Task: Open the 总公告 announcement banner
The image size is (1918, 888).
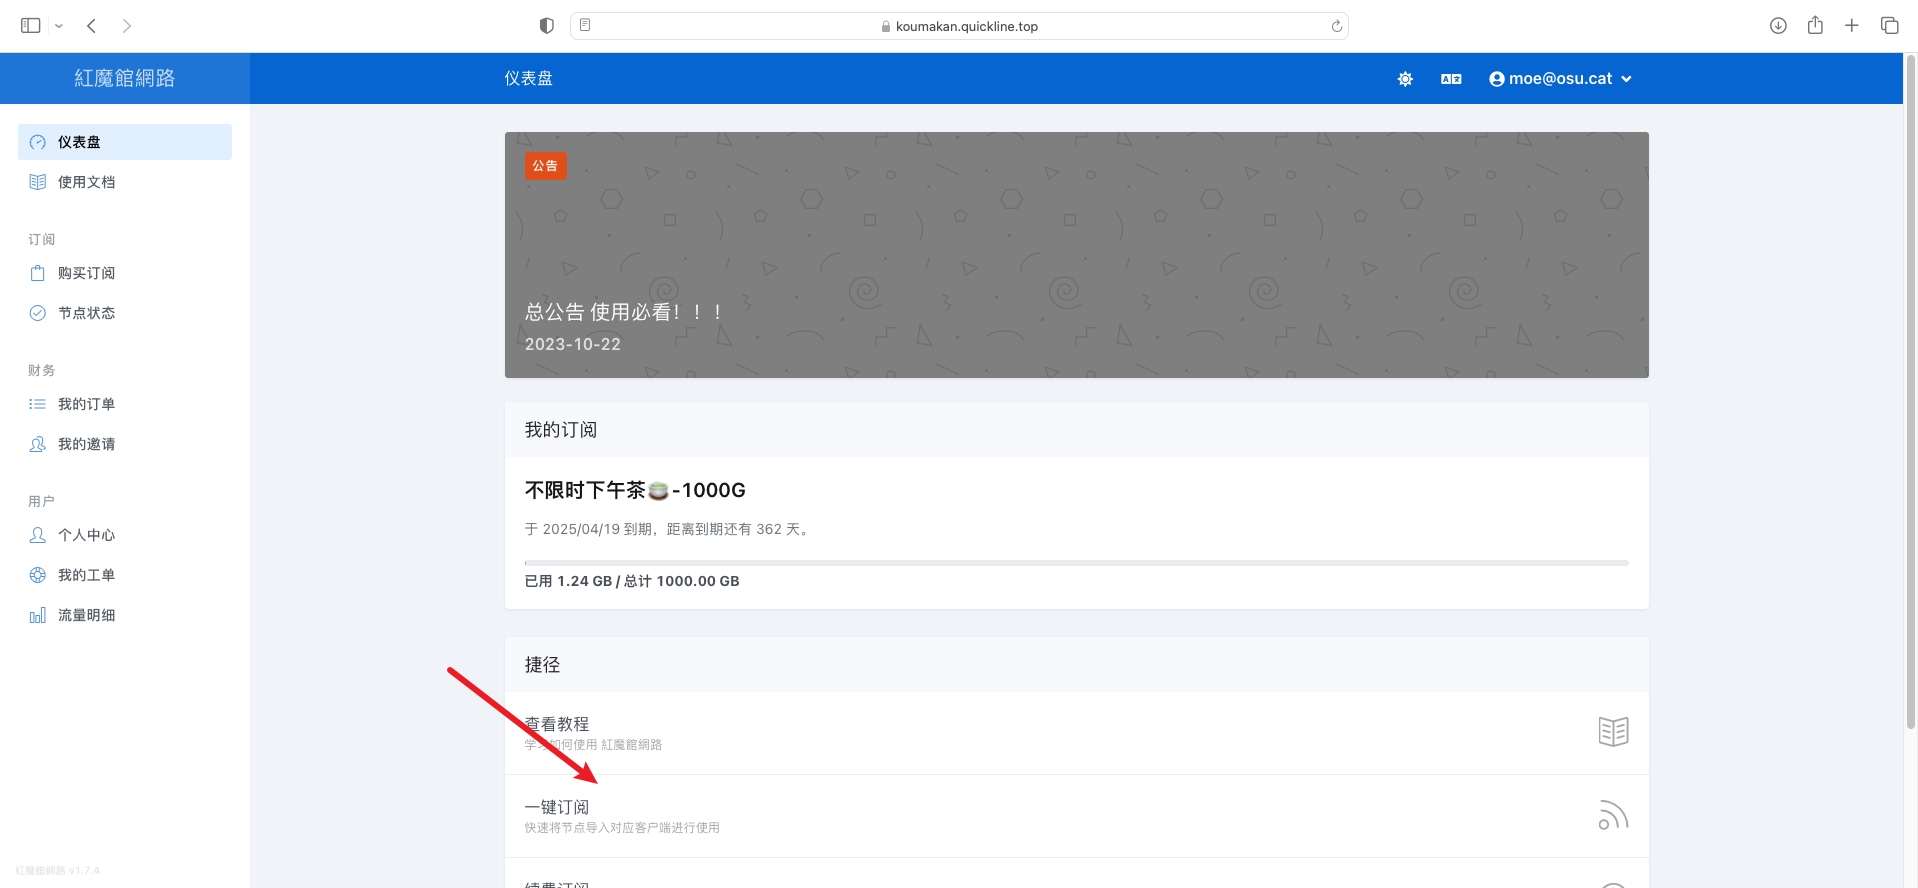Action: click(x=1076, y=255)
